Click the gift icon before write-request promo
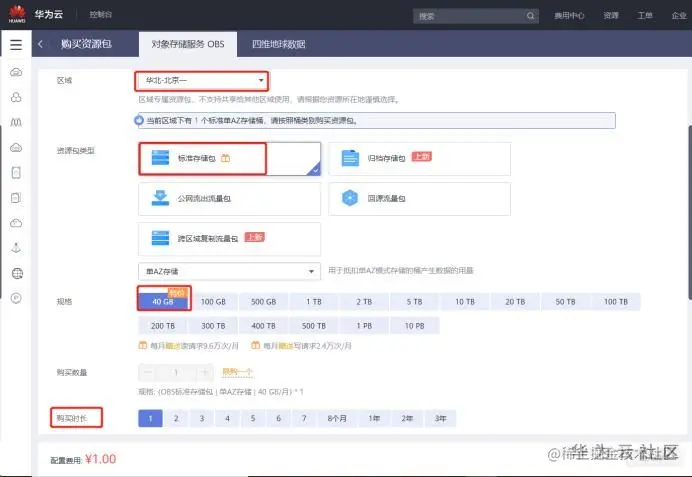 (x=255, y=345)
